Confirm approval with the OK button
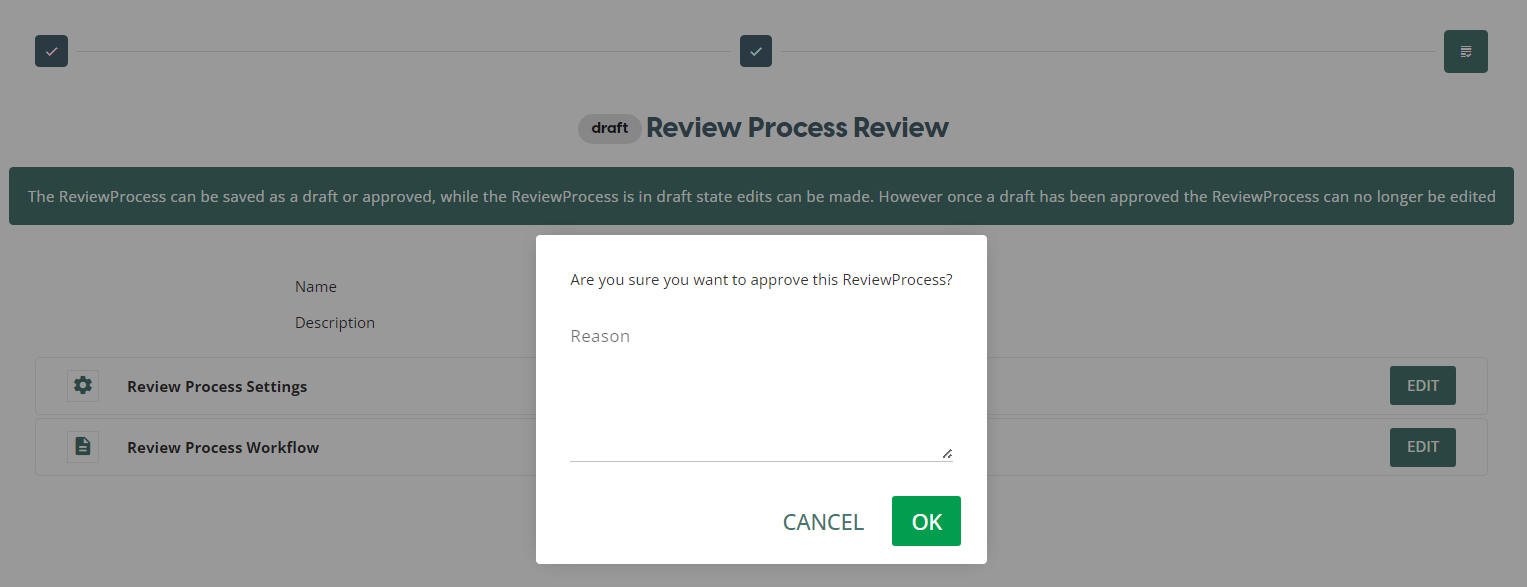The height and width of the screenshot is (587, 1527). [926, 521]
